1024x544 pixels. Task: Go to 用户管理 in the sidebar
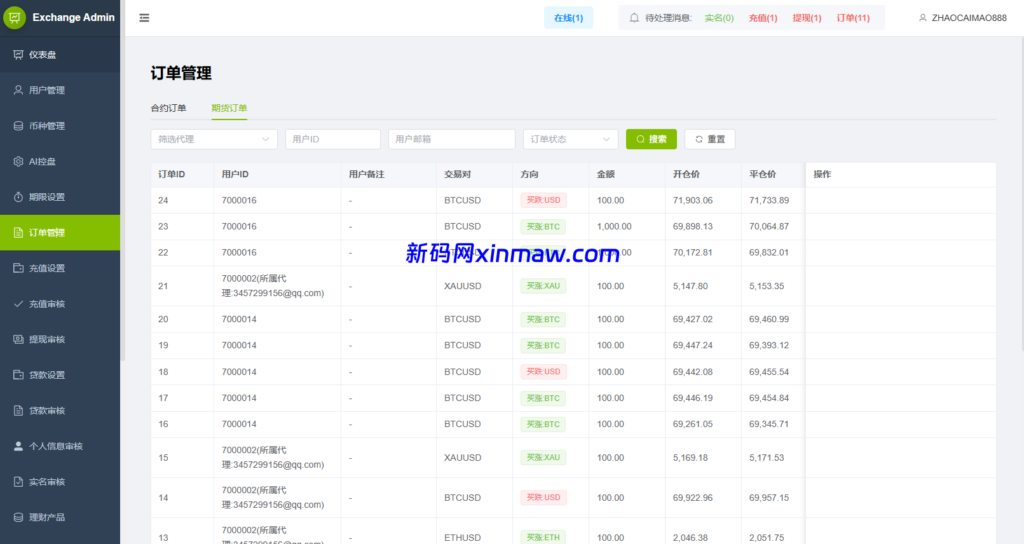click(x=60, y=90)
